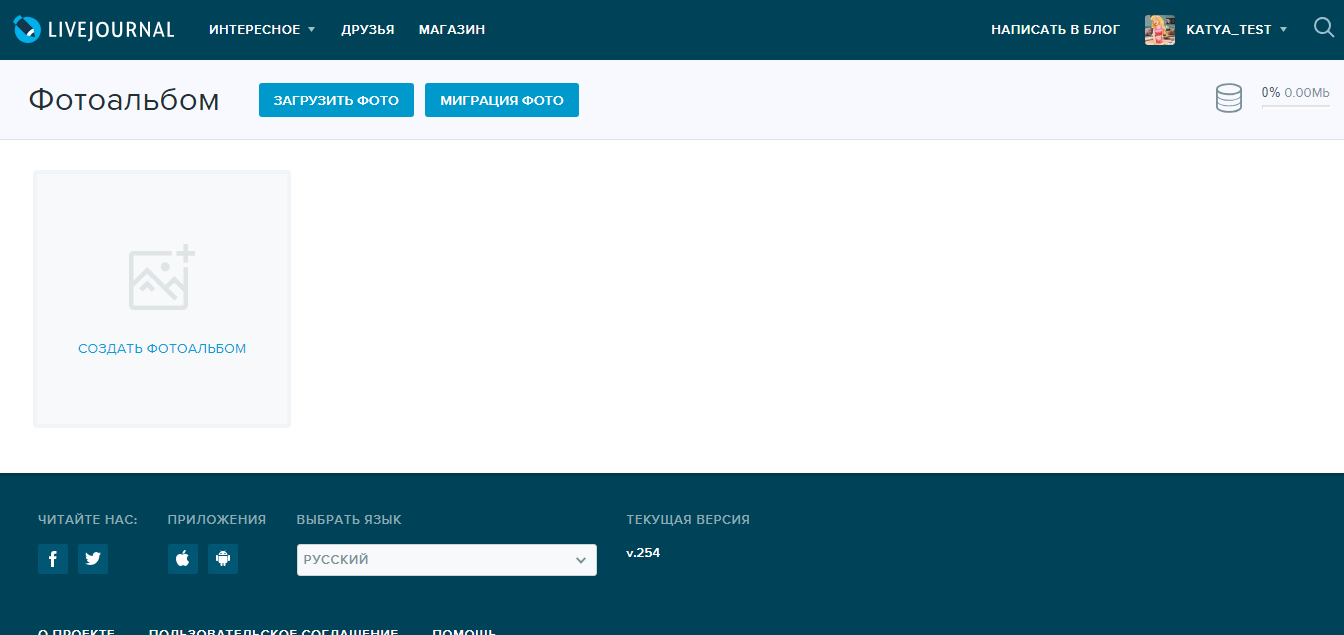Open the KATYA_TEST account dropdown

coord(1237,29)
